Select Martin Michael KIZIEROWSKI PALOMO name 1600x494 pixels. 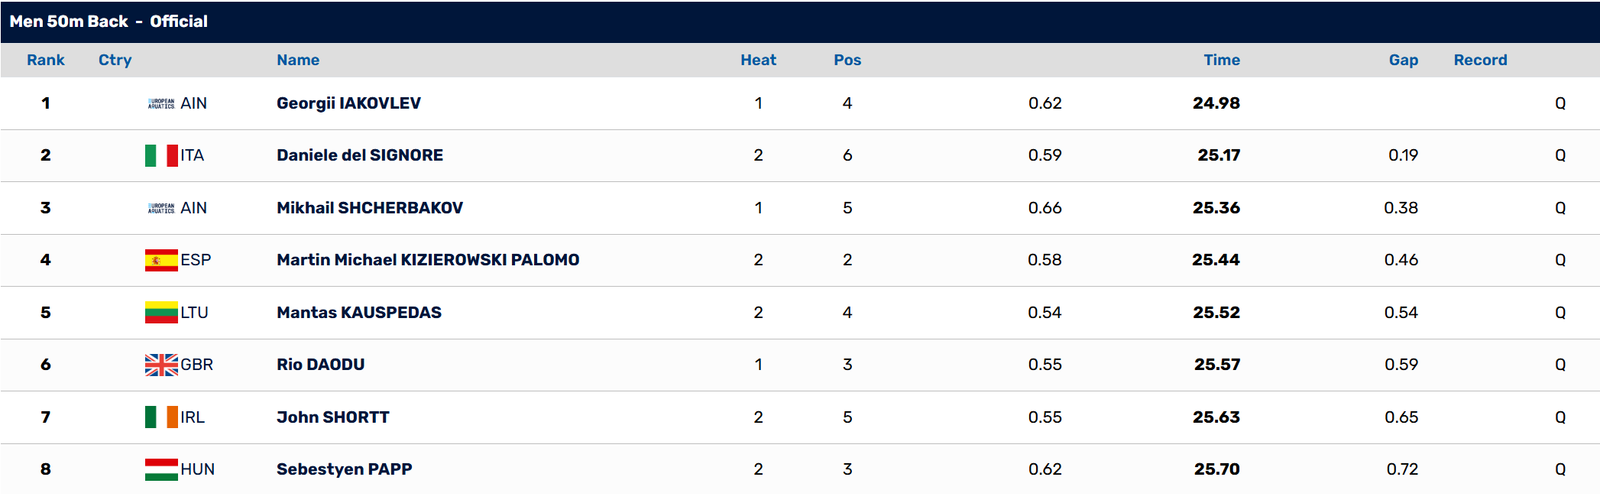point(428,260)
